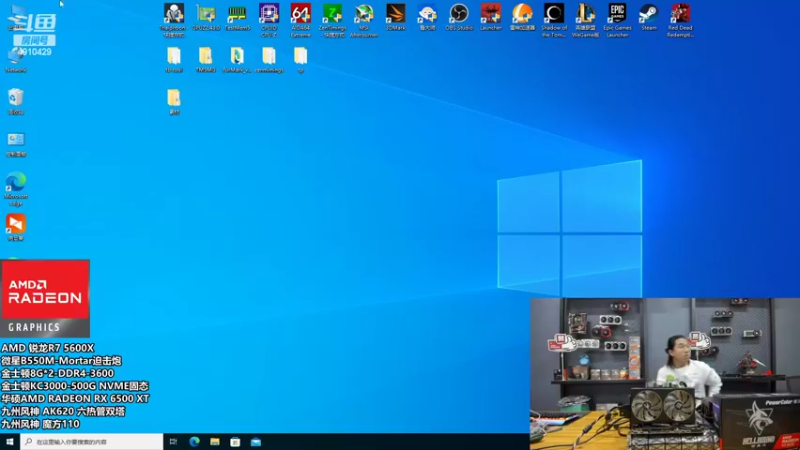This screenshot has height=450, width=800.
Task: Open Microsoft Store from the taskbar
Action: (235, 442)
